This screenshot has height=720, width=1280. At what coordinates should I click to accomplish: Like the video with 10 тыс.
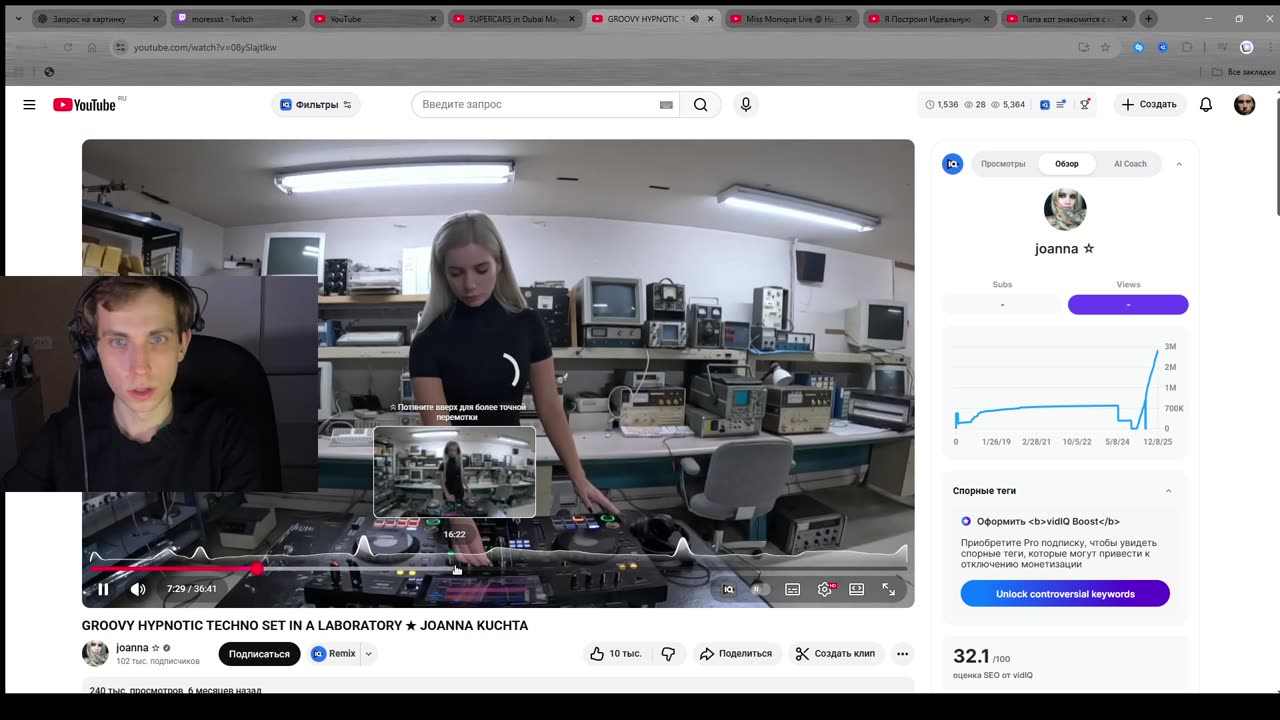[x=616, y=654]
